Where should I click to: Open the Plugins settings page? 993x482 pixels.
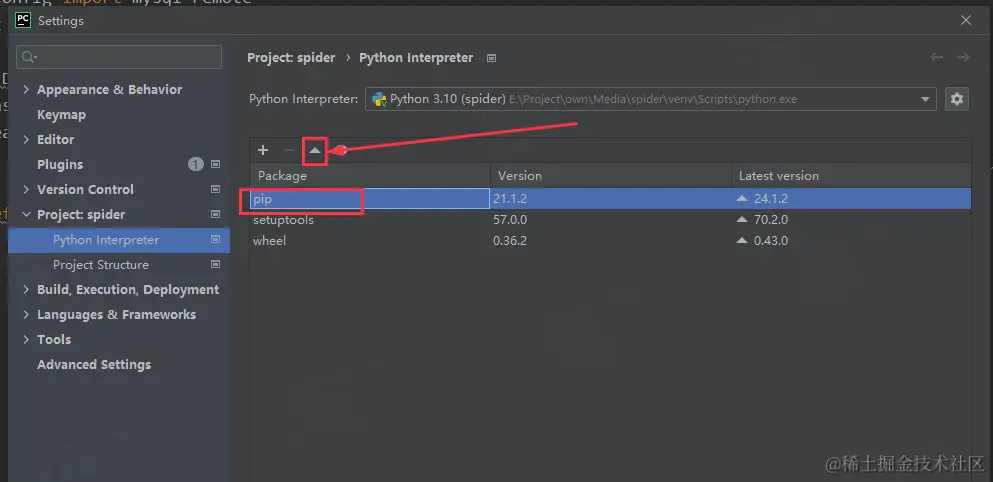coord(60,165)
